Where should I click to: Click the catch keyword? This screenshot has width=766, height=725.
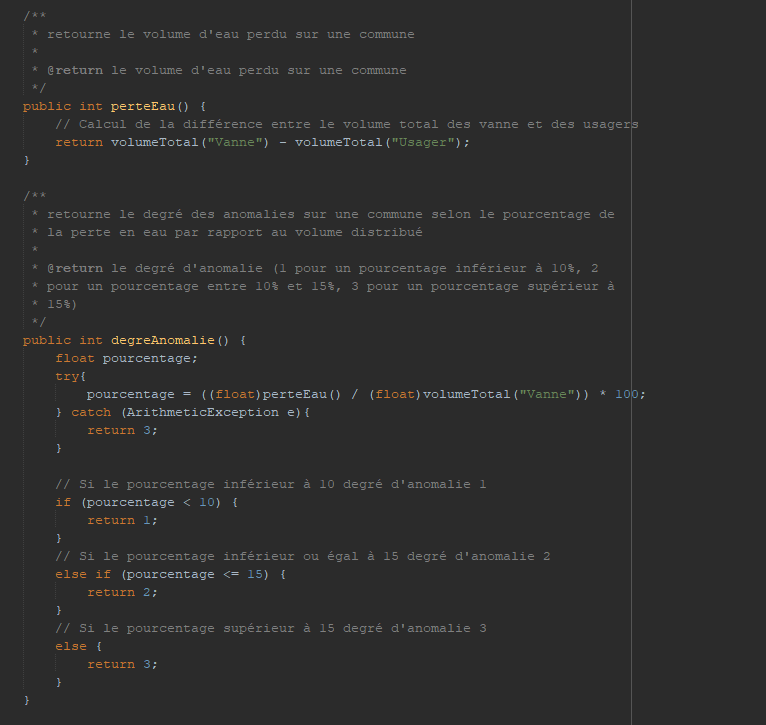(x=91, y=412)
